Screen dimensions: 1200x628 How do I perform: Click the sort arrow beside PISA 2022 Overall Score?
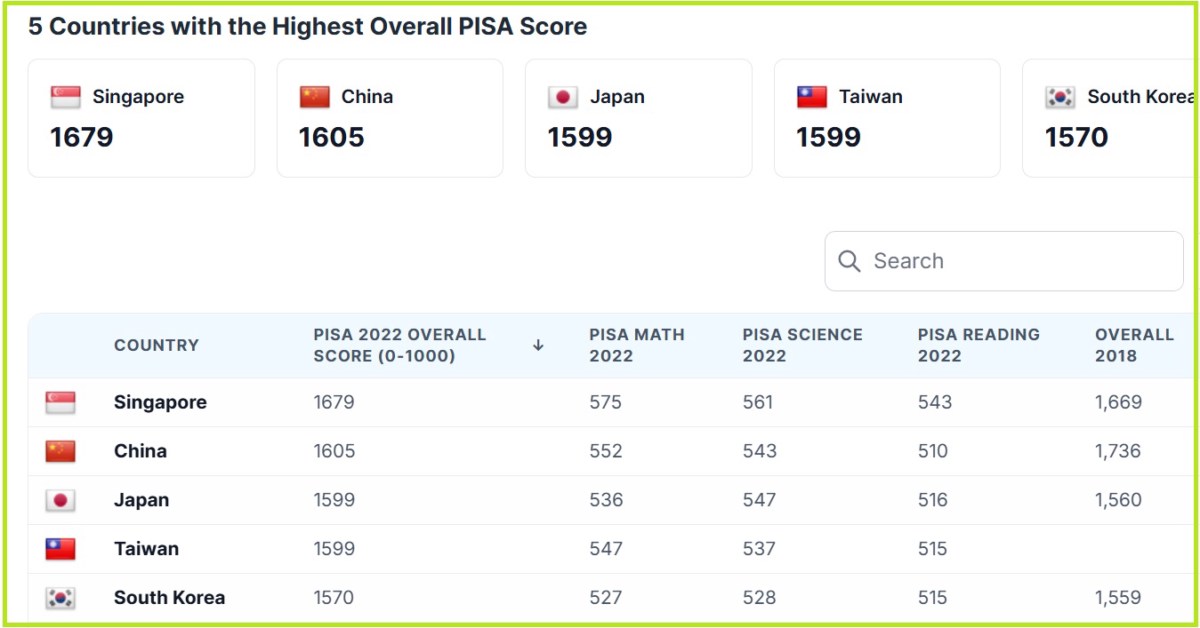pos(538,345)
